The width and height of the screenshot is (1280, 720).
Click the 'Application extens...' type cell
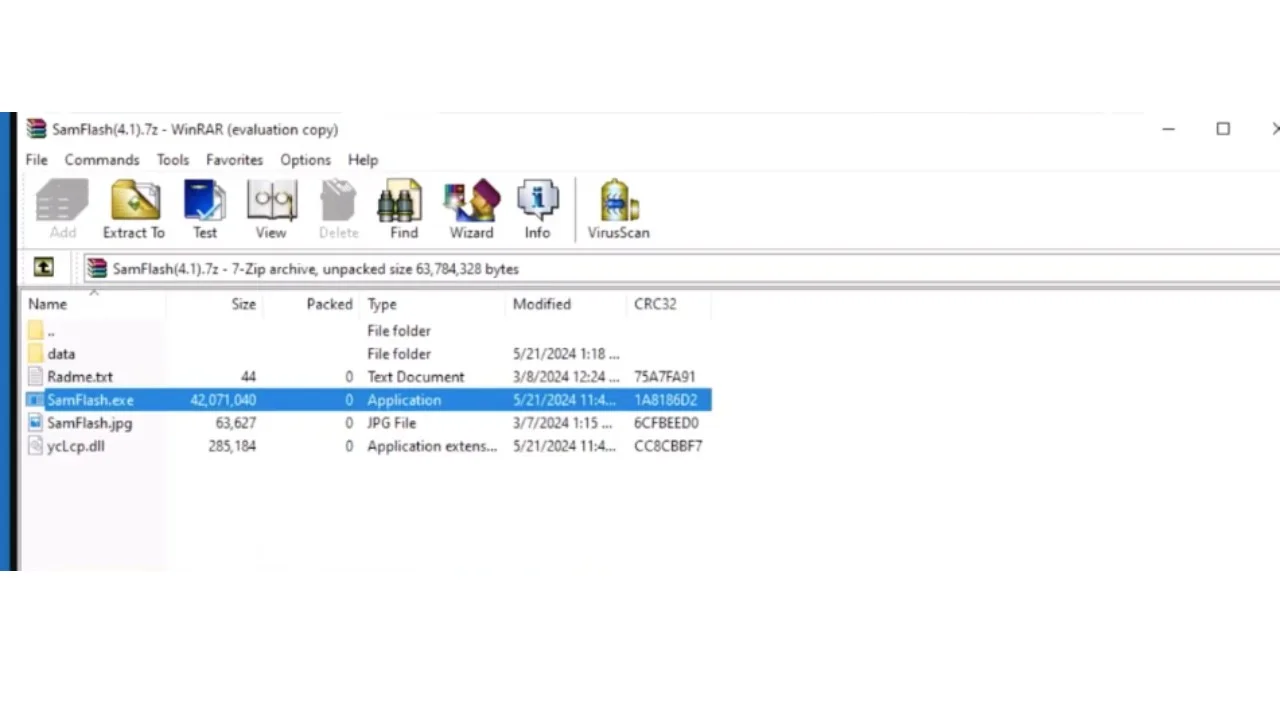432,446
